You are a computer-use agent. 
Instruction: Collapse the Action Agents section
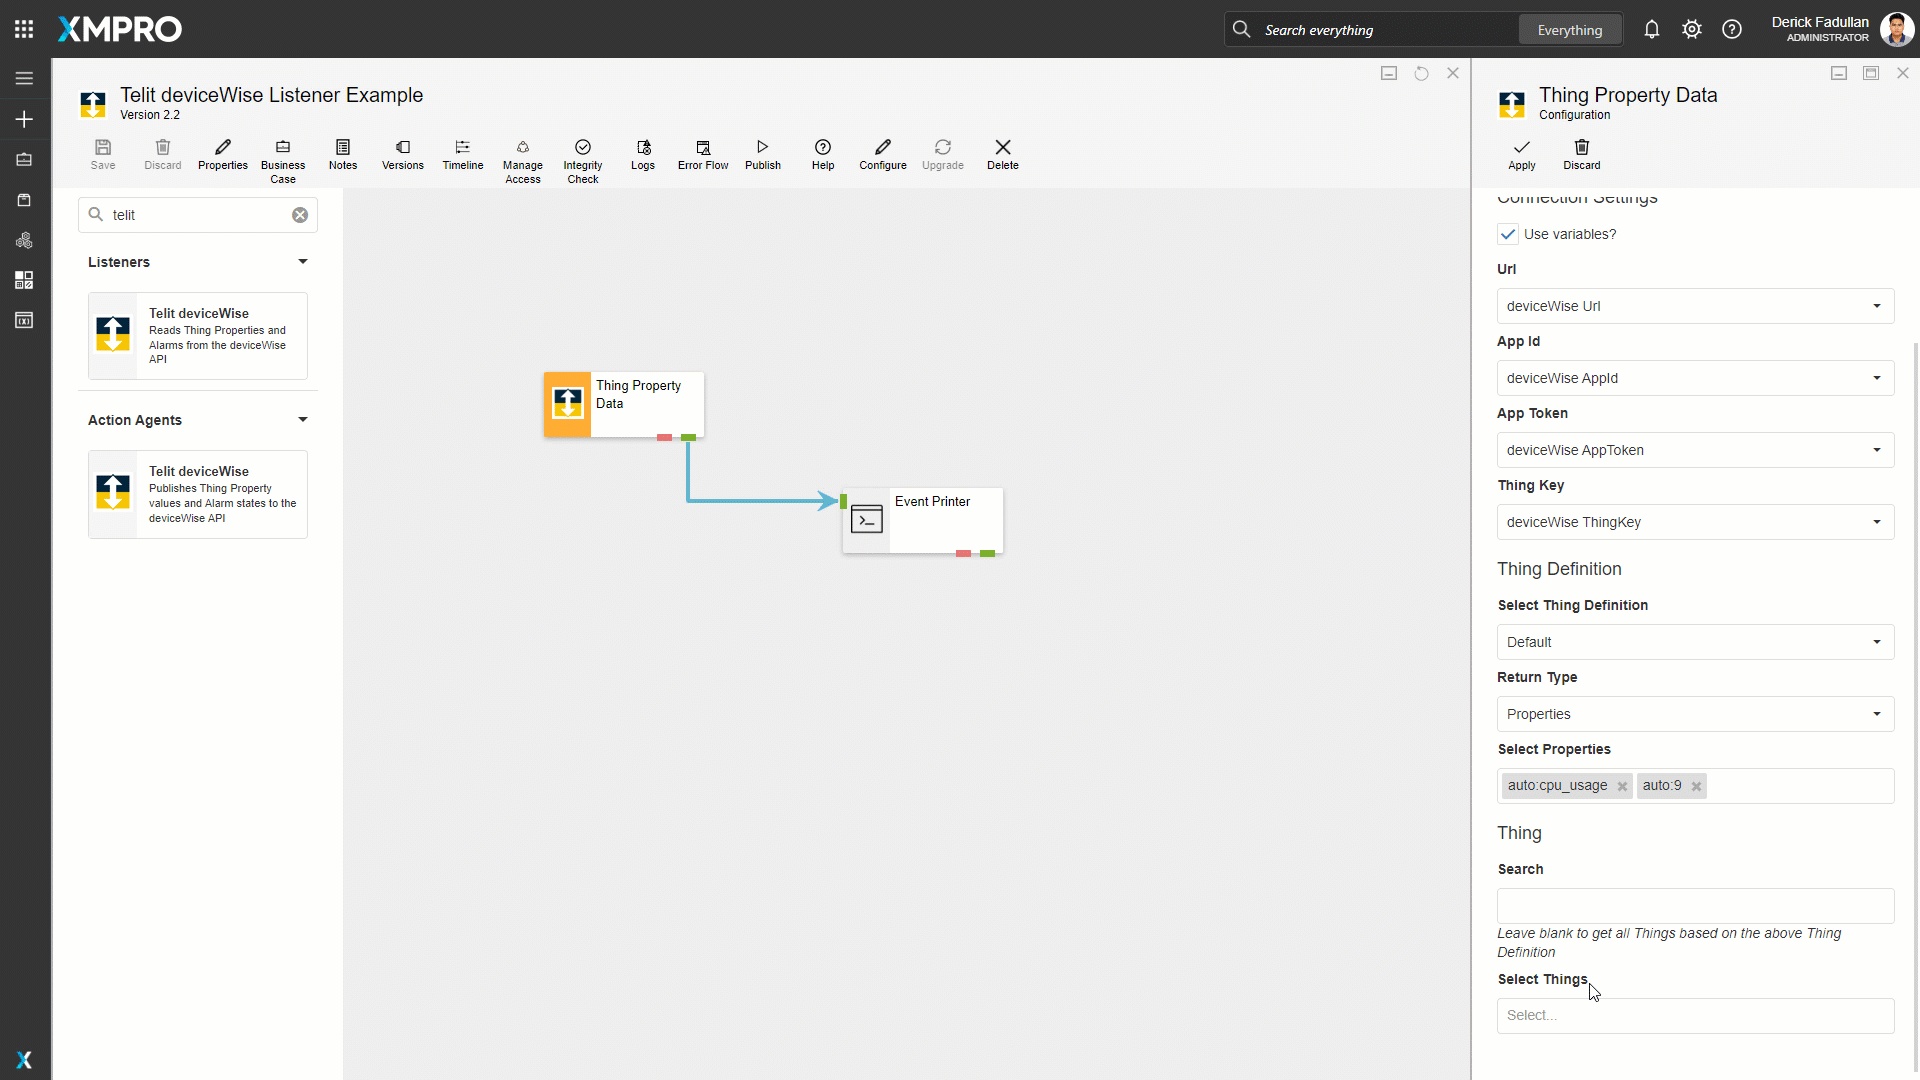[x=302, y=420]
